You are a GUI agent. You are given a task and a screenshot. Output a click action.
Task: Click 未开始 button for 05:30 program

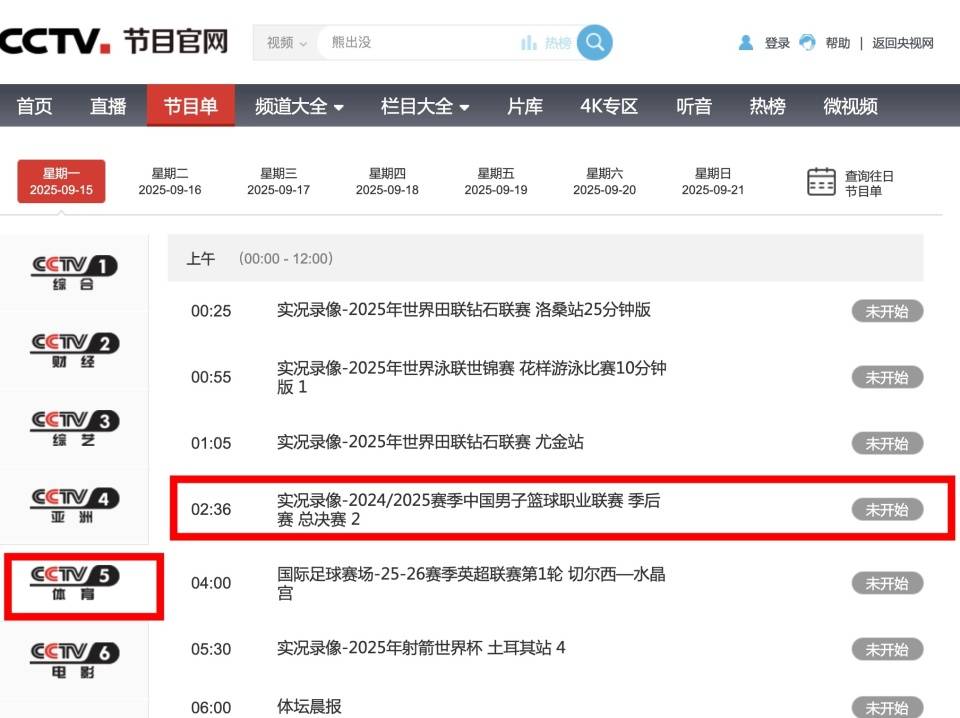(x=887, y=649)
